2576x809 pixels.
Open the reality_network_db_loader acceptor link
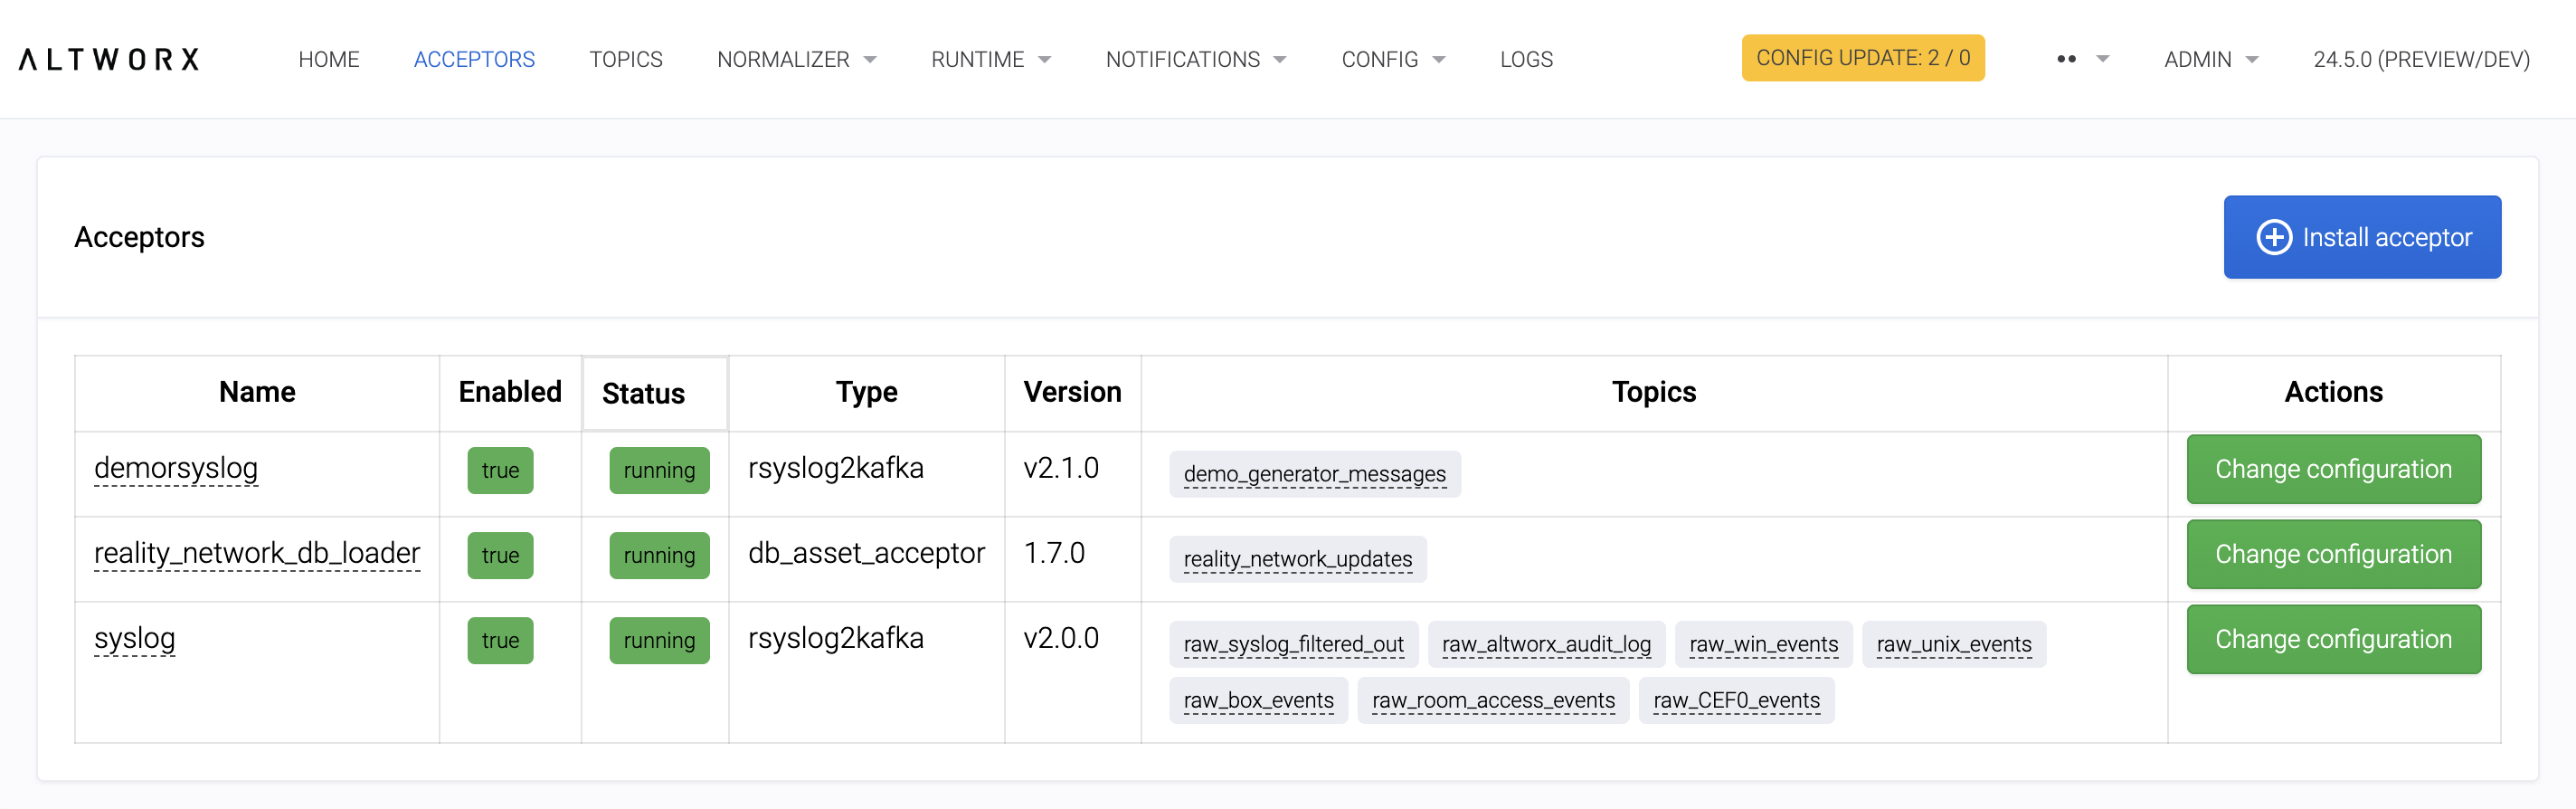click(257, 553)
